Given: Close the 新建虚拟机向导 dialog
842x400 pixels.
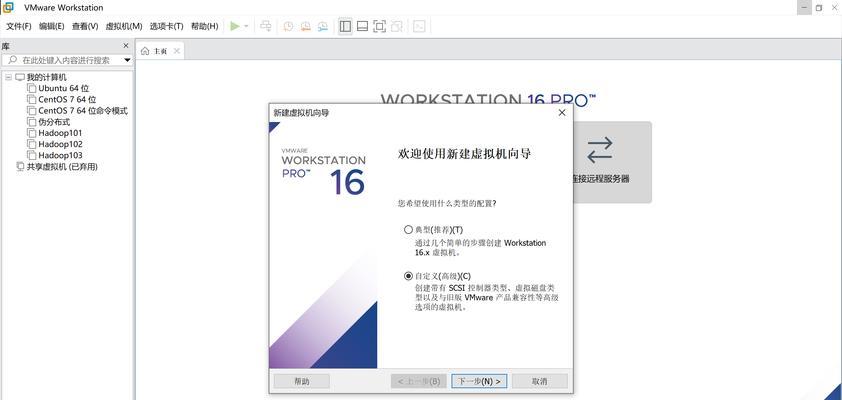Looking at the screenshot, I should [x=562, y=113].
